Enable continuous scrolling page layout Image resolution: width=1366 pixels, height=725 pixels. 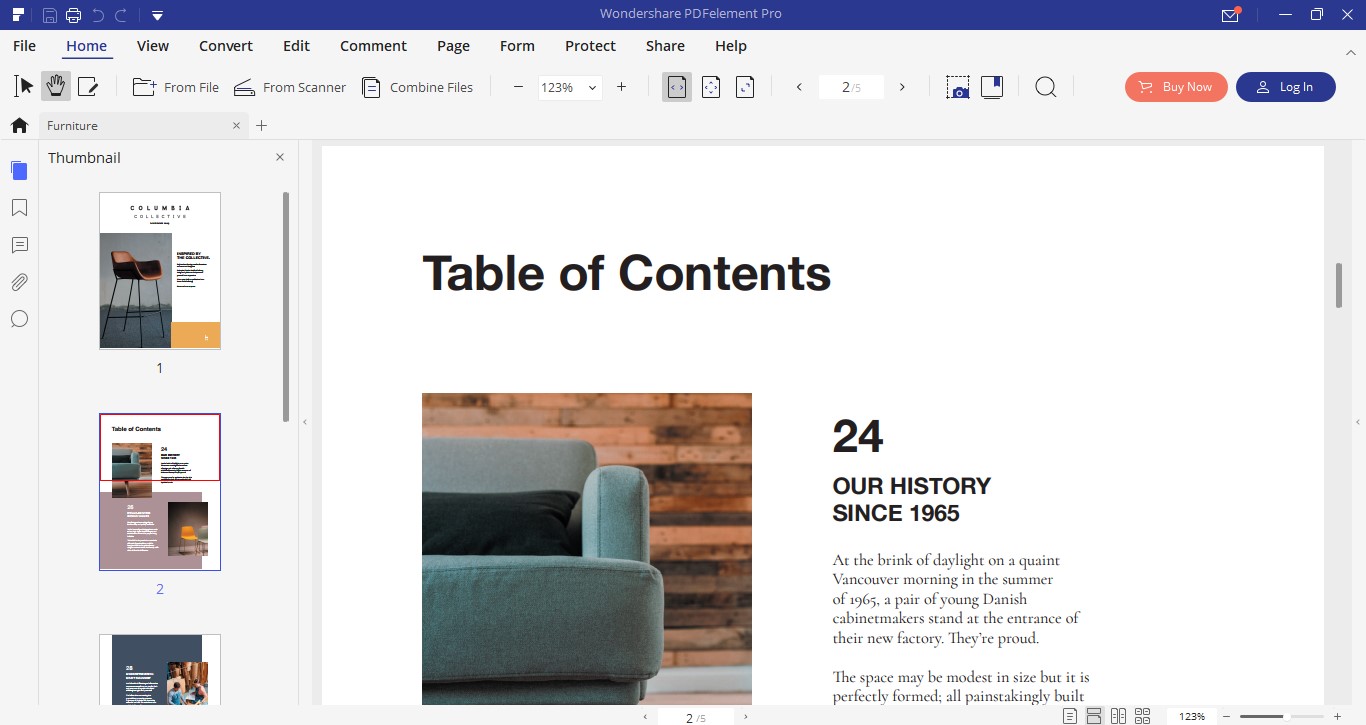click(1094, 716)
